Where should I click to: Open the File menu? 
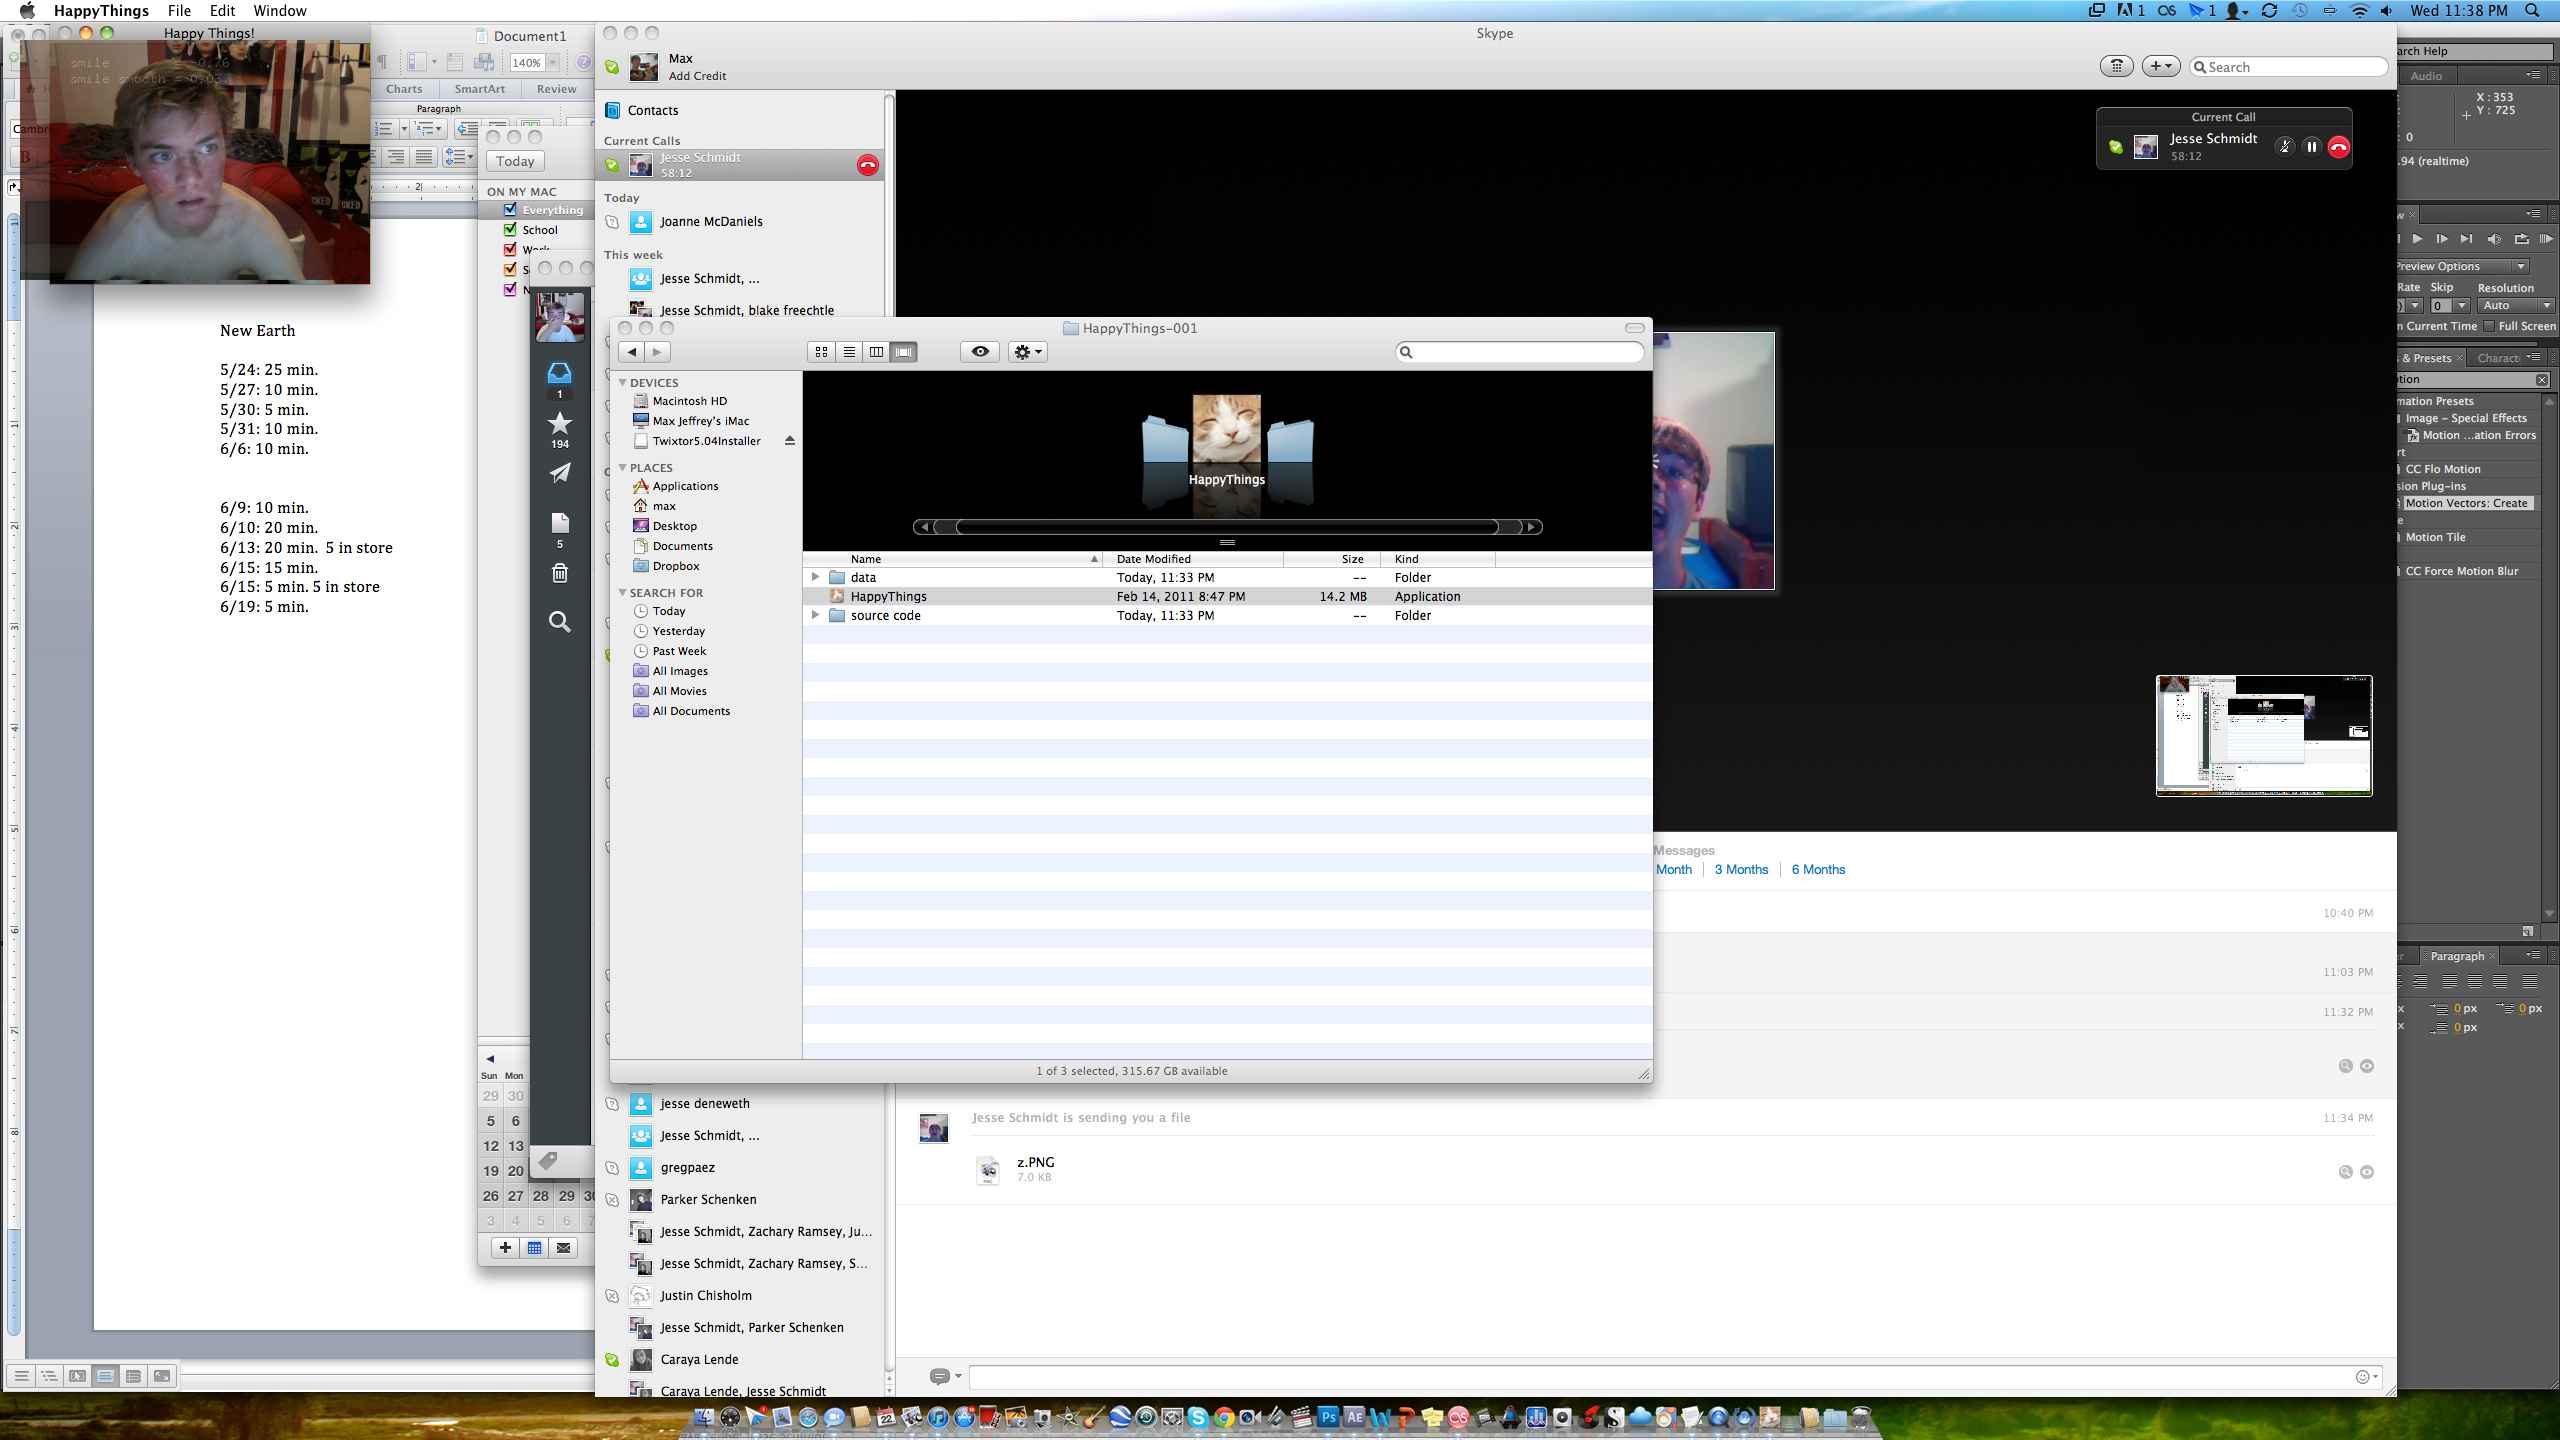(179, 11)
